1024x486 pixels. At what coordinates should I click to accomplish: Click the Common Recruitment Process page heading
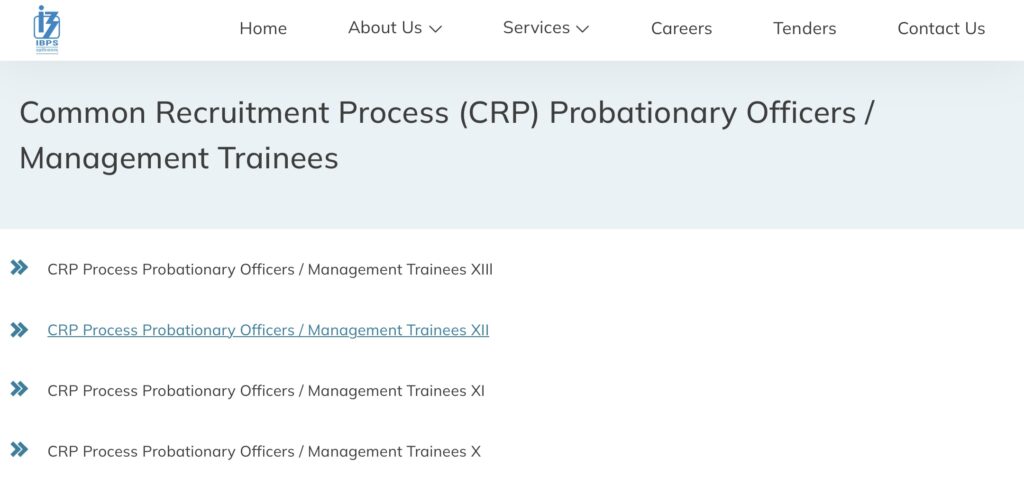pyautogui.click(x=447, y=135)
